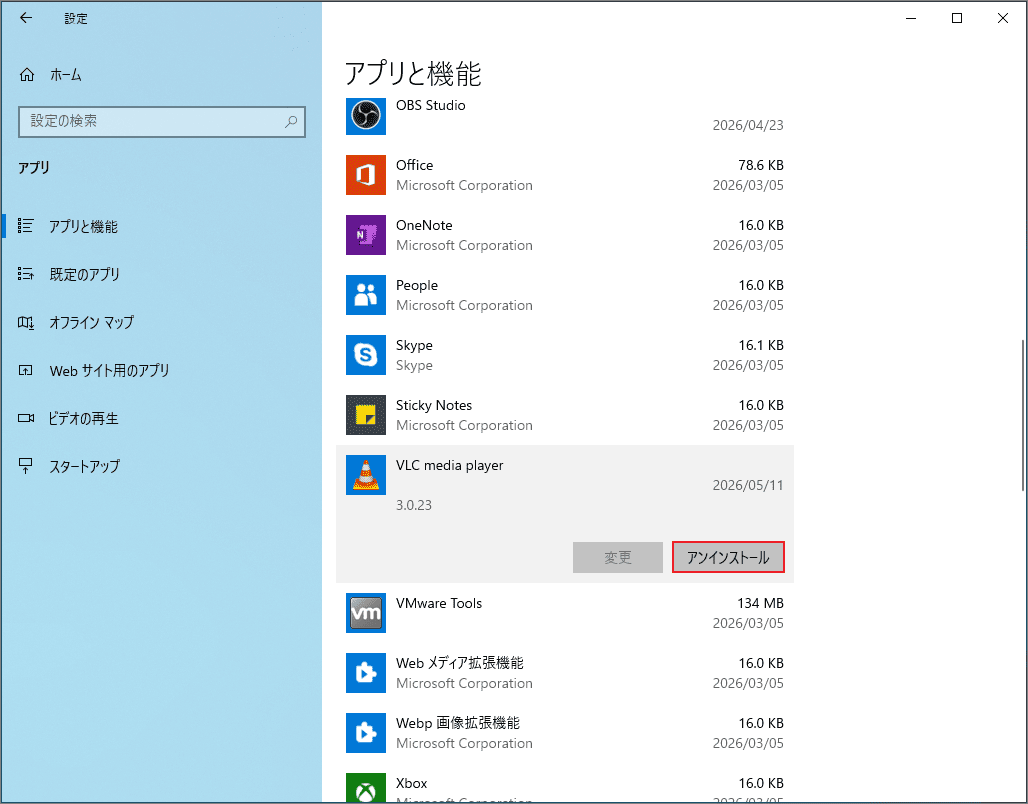Select the アプリと機能 list icon
This screenshot has height=804, width=1028.
click(26, 226)
